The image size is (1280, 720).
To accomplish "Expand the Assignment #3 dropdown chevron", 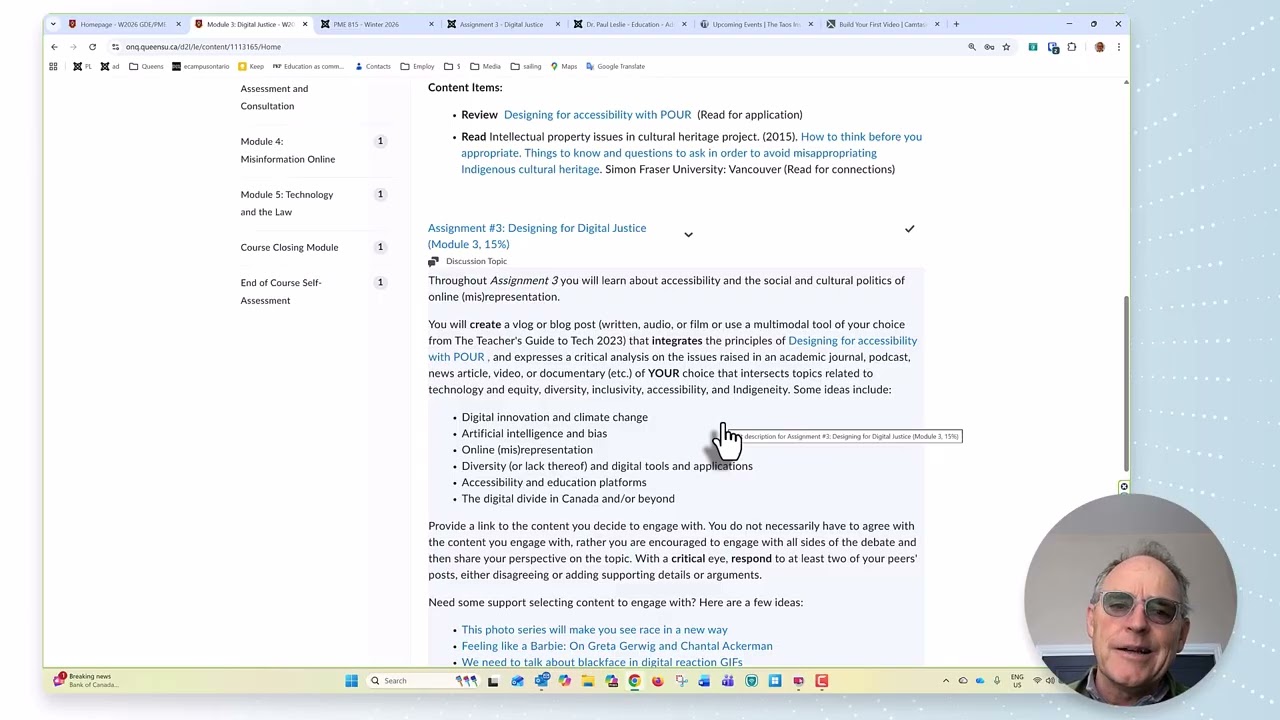I will 688,235.
